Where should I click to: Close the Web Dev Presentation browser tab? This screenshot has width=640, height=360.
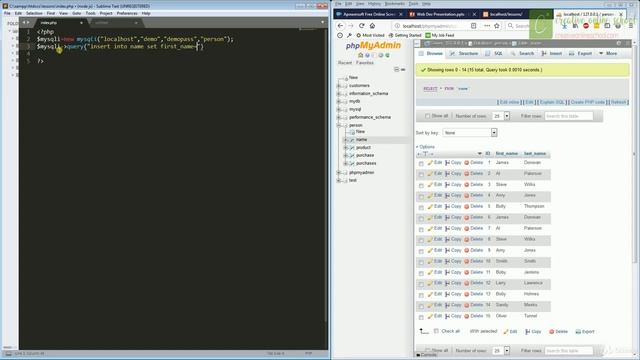(x=474, y=14)
